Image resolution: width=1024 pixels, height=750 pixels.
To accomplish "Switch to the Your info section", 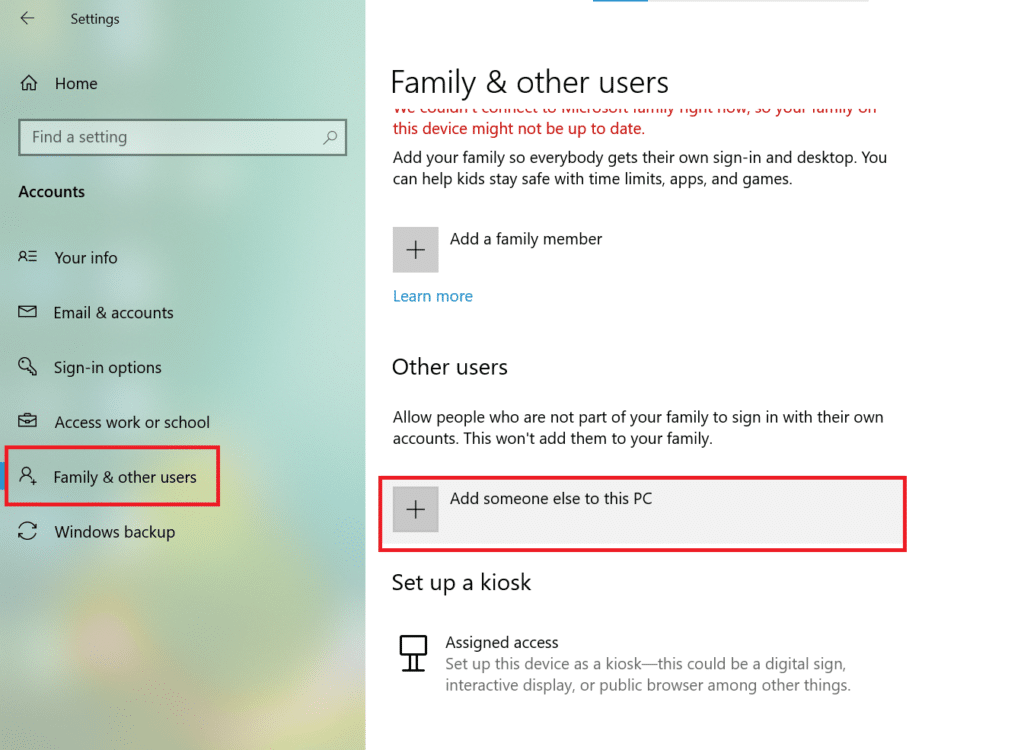I will (x=86, y=257).
